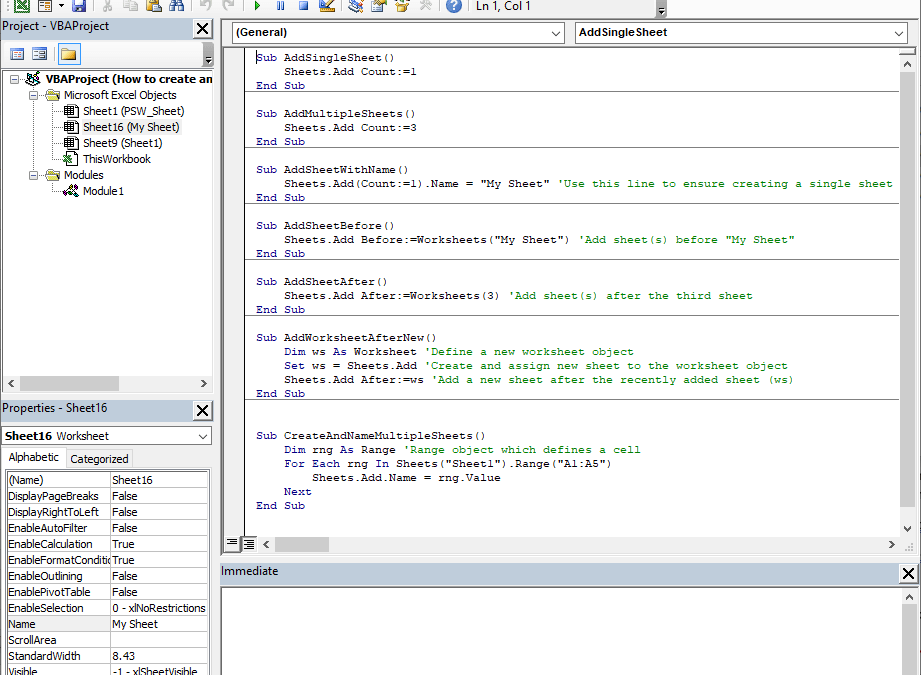Open Project Explorer toolbar icon
Screen dimensions: 921x675
tap(355, 5)
